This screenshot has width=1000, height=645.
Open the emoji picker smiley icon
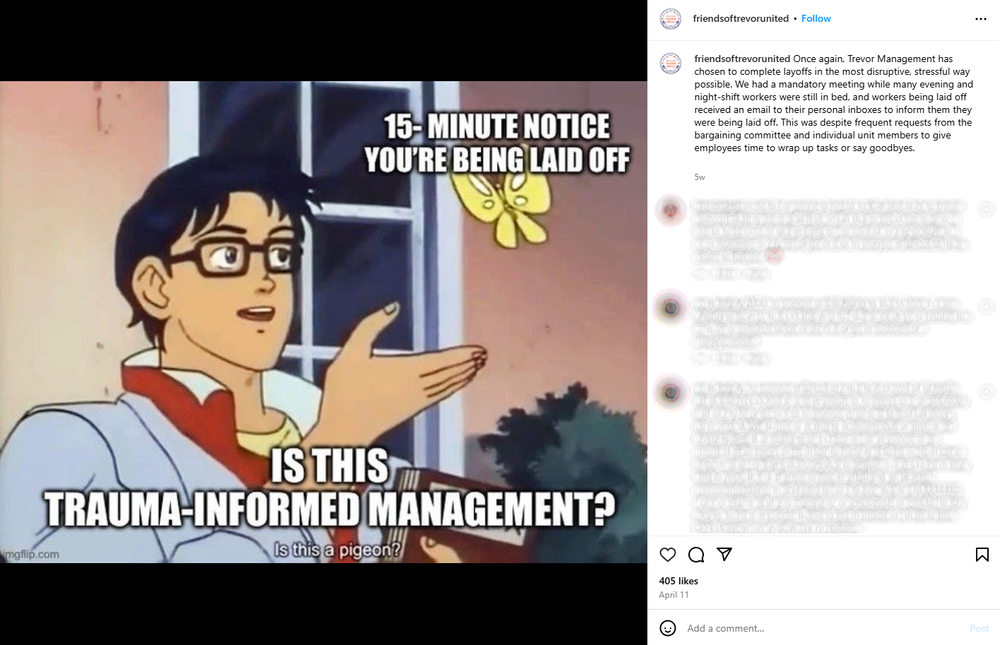pos(667,628)
